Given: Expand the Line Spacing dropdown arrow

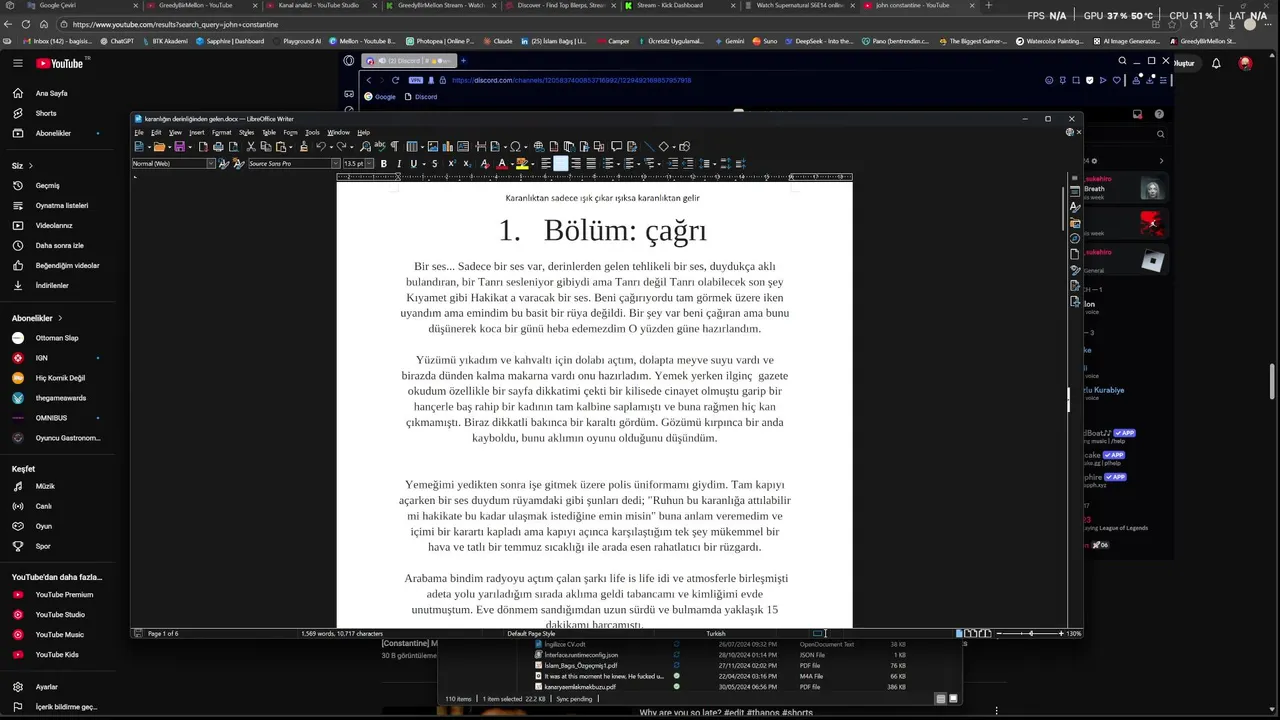Looking at the screenshot, I should [x=714, y=163].
